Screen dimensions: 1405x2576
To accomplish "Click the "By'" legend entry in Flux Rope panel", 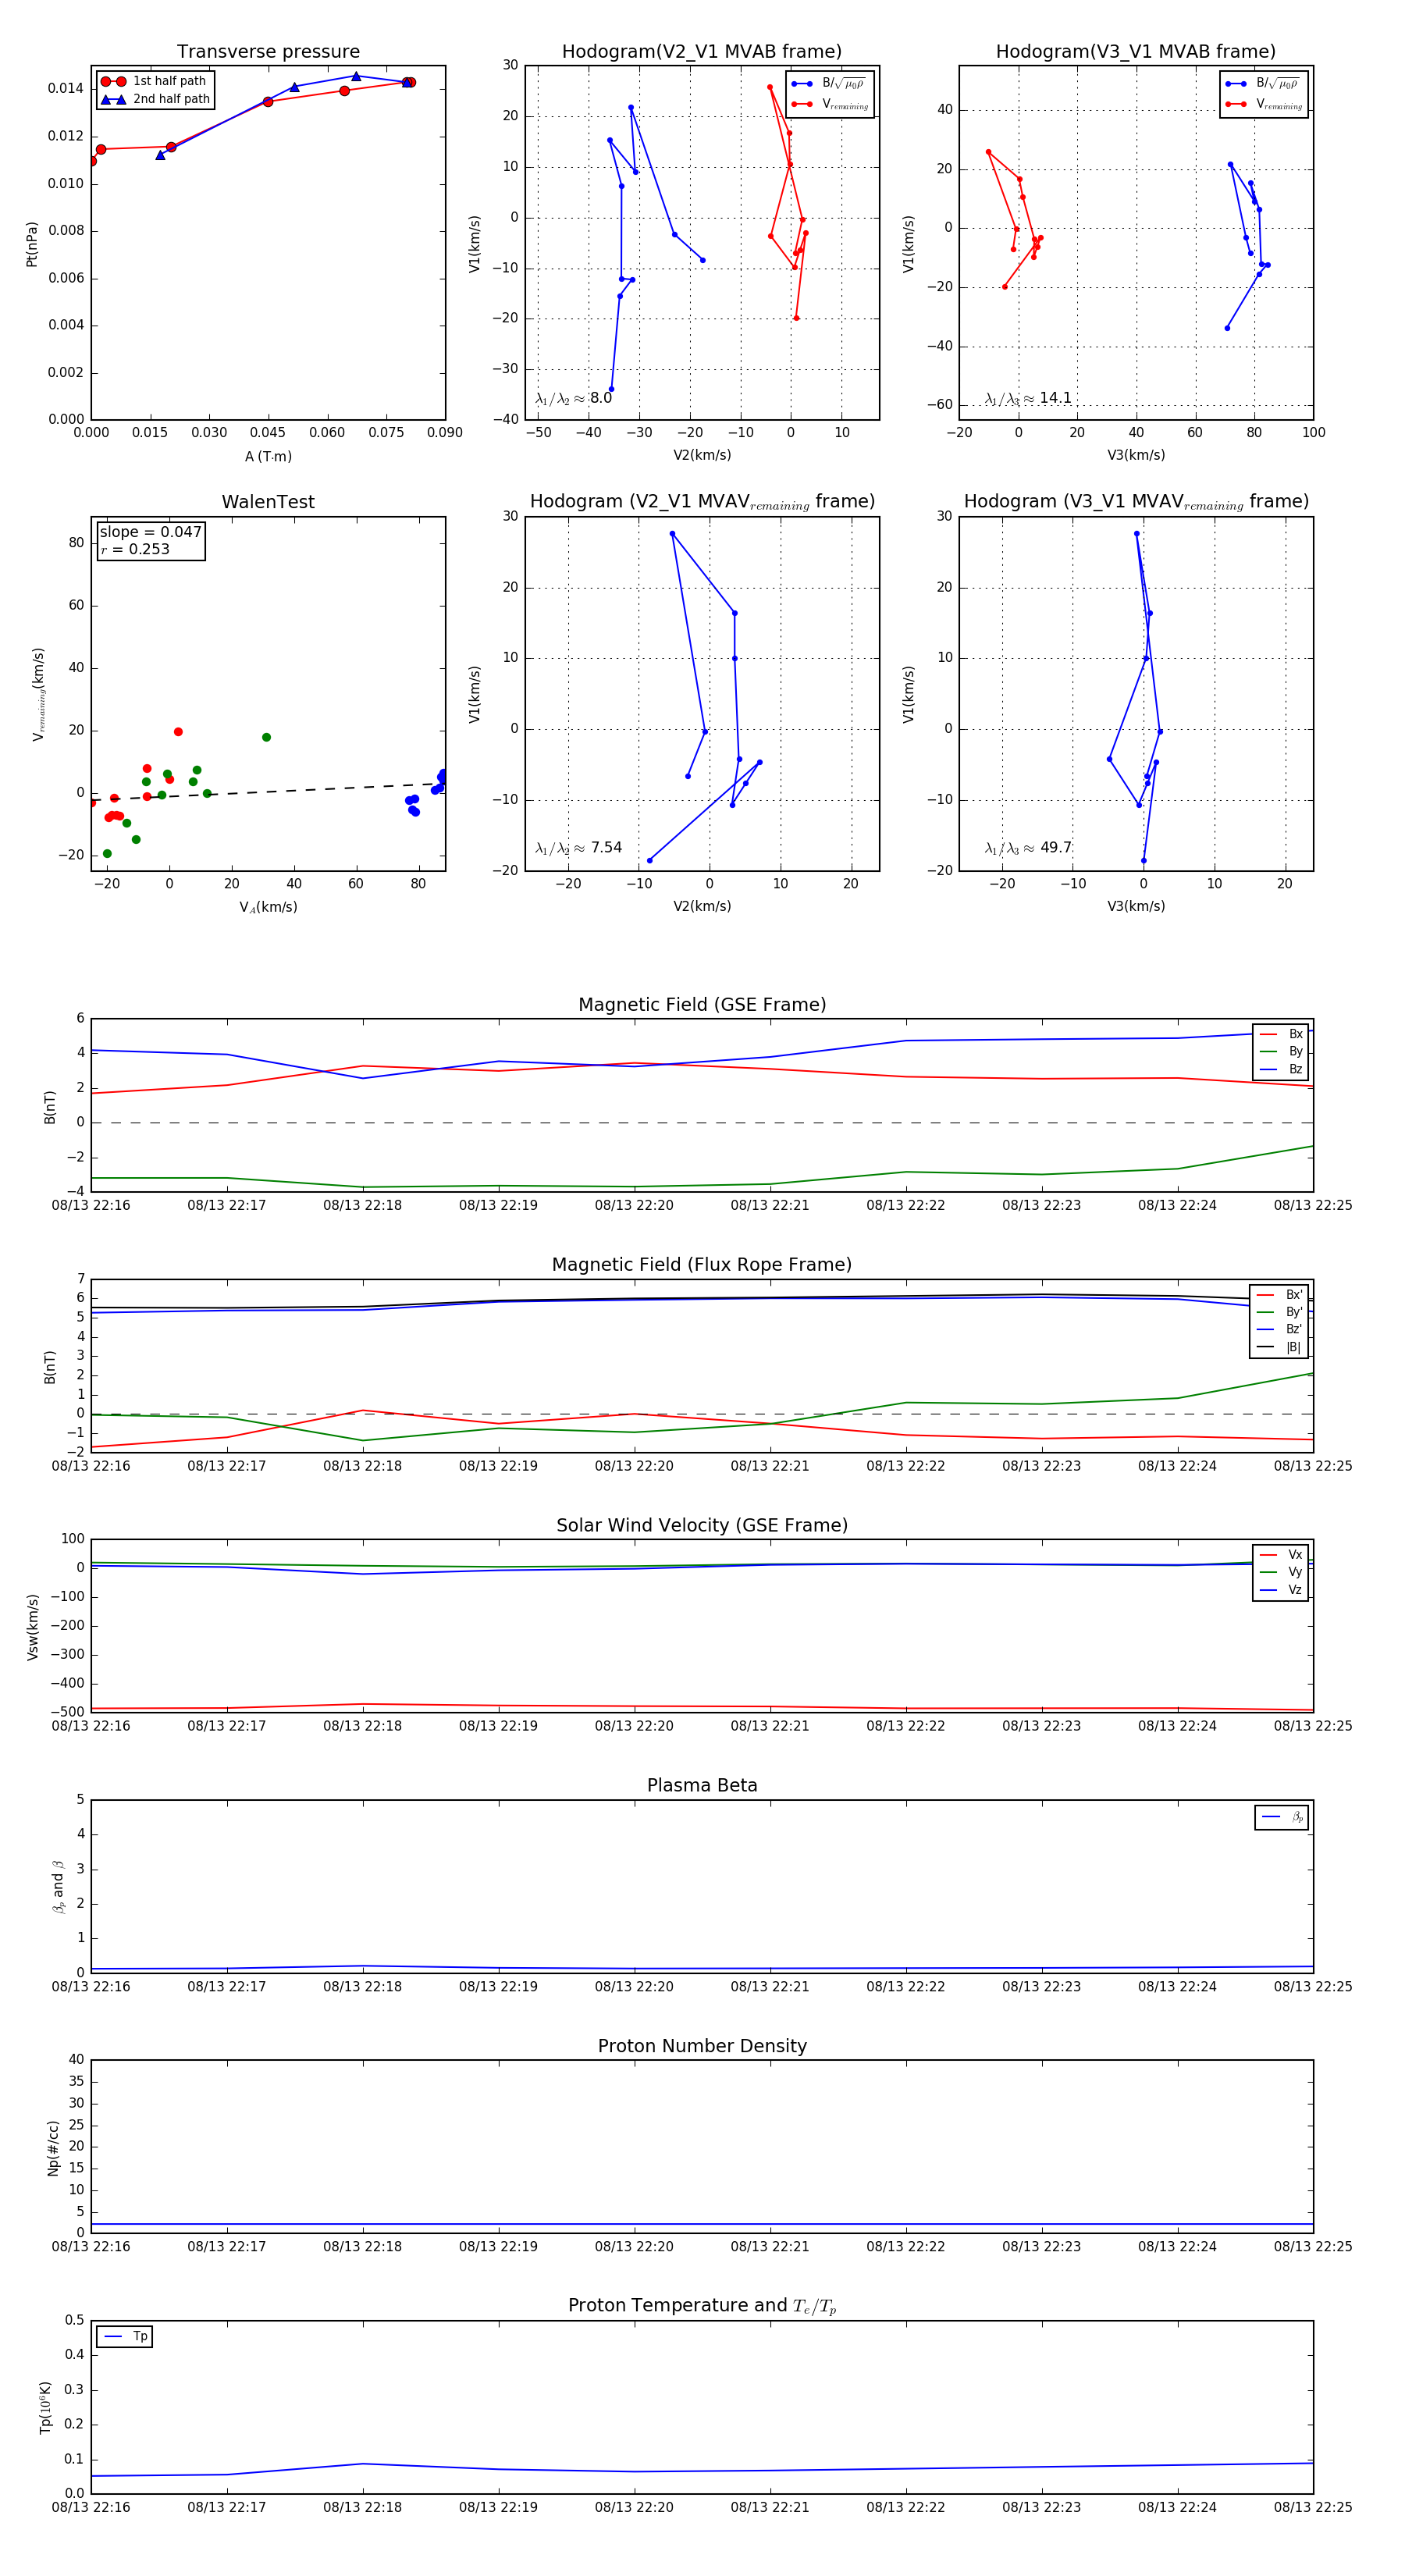I will [x=1279, y=1312].
